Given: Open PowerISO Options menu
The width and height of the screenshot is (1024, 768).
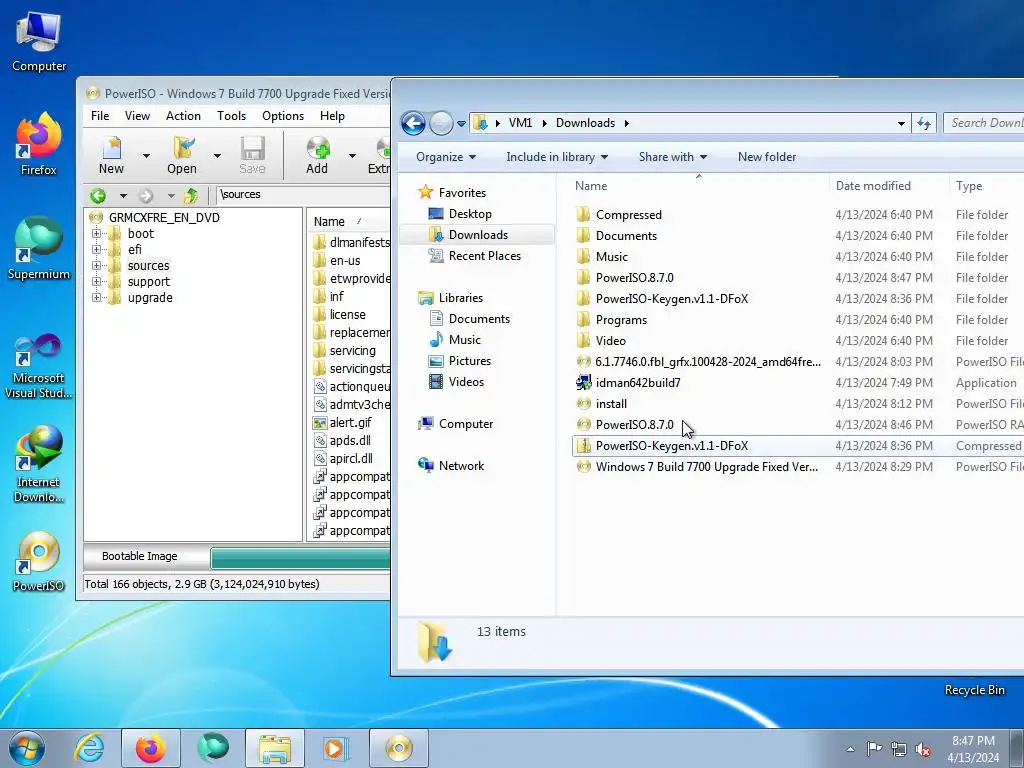Looking at the screenshot, I should coord(283,116).
